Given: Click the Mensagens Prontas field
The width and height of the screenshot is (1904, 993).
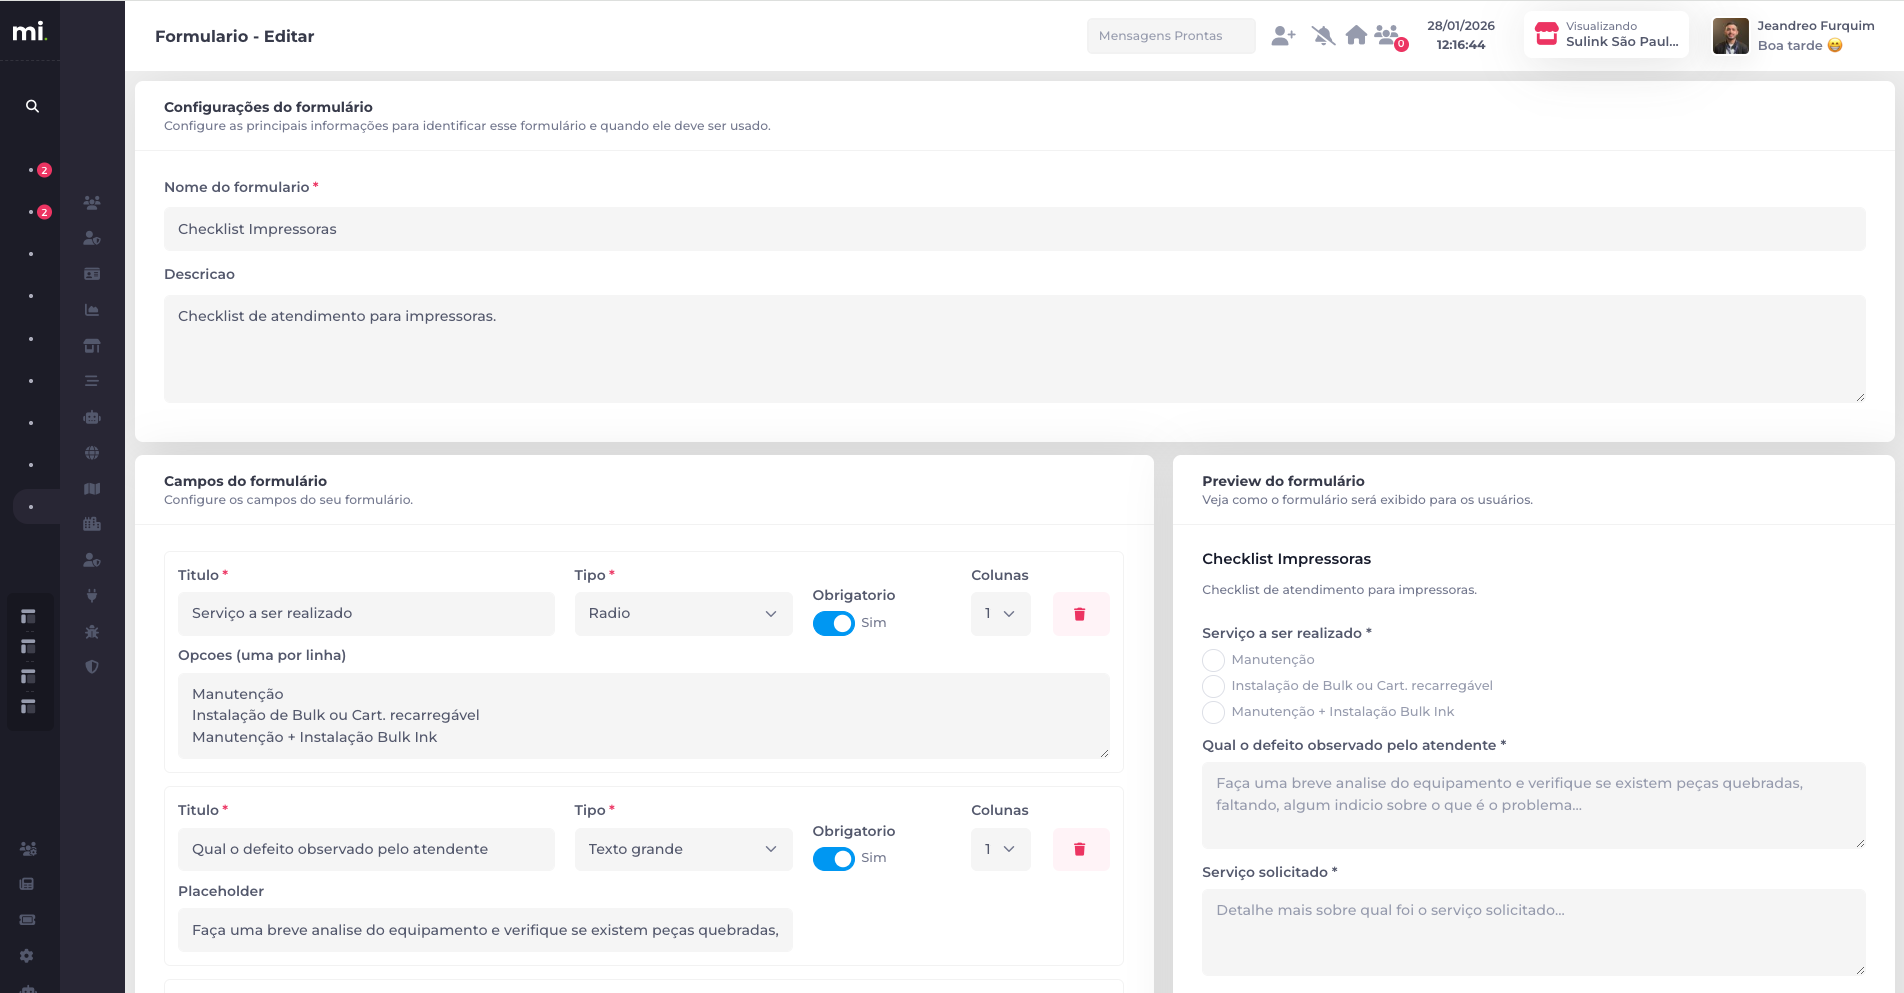Looking at the screenshot, I should [x=1170, y=36].
